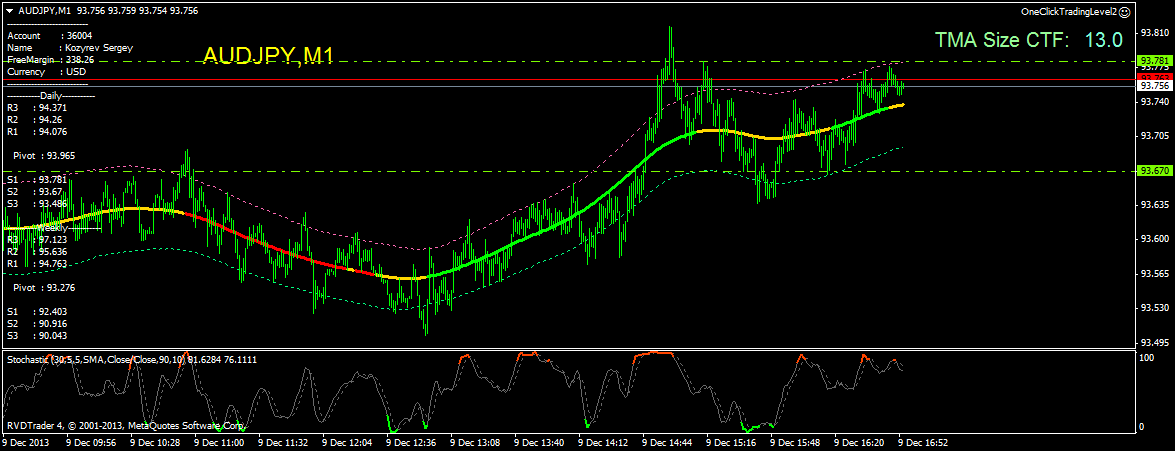This screenshot has height=451, width=1175.
Task: Click the R3 : 94.371 daily level
Action: pyautogui.click(x=37, y=108)
